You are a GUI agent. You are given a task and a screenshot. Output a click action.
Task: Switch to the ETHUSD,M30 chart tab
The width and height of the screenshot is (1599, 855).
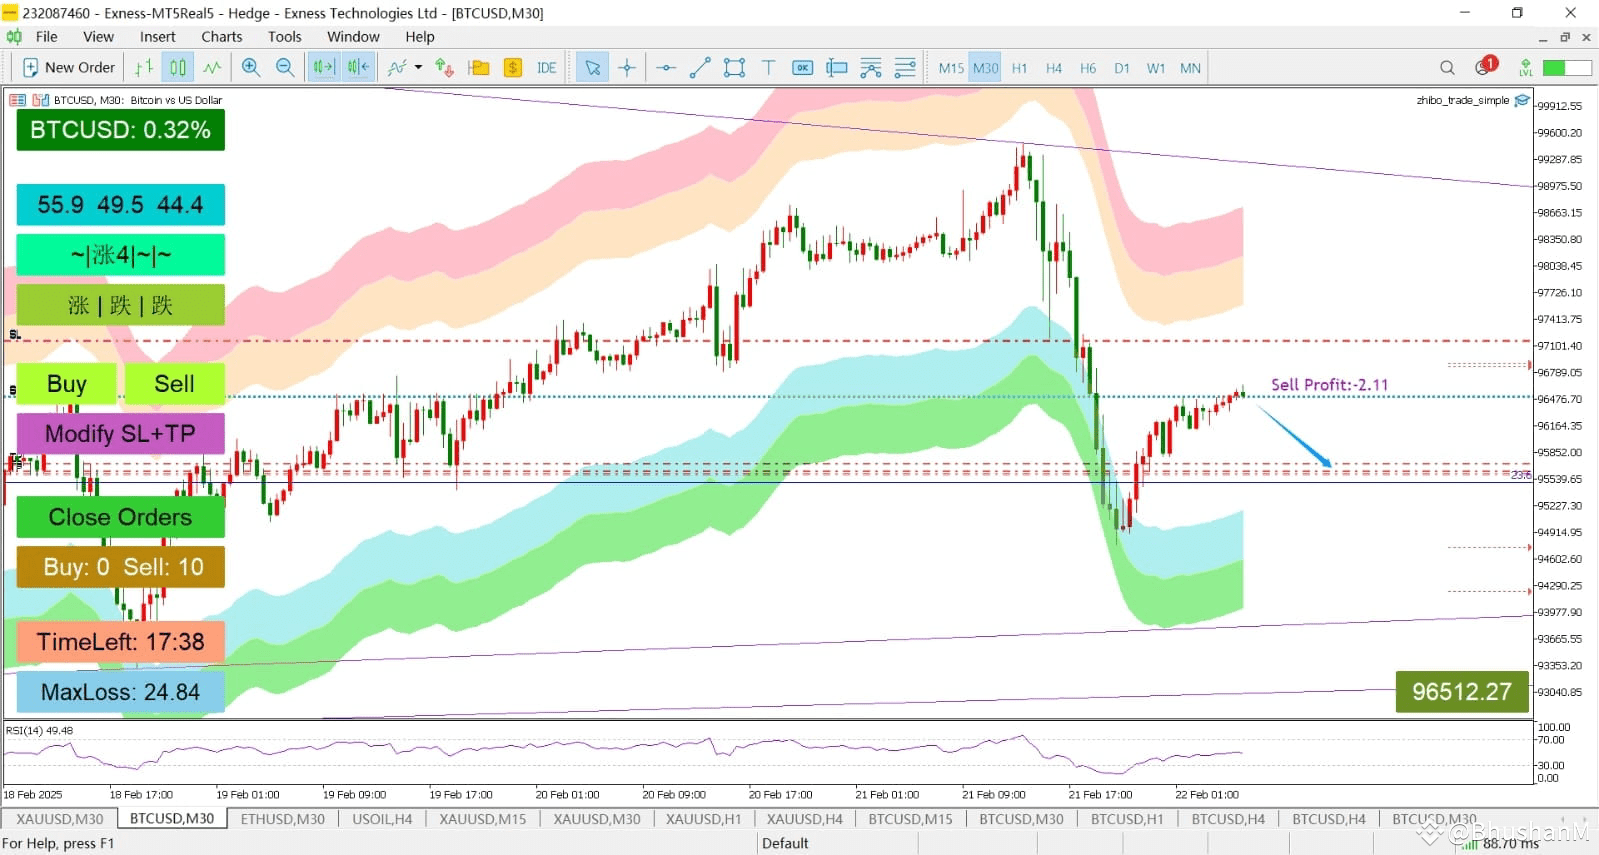coord(282,819)
